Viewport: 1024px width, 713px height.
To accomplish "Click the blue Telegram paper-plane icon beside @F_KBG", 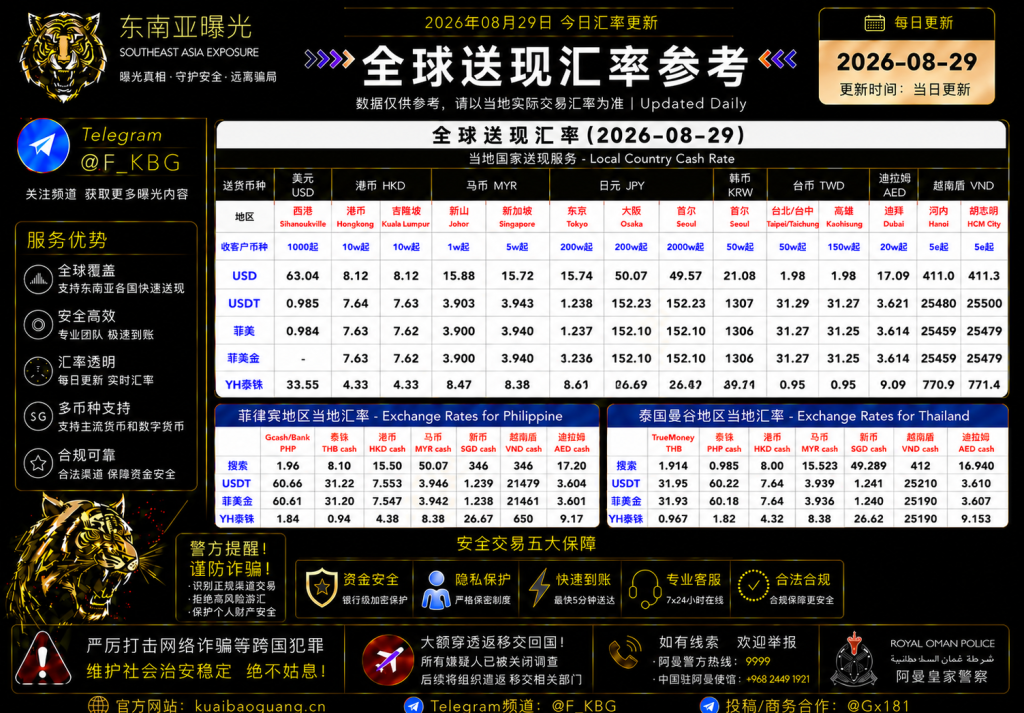I will [x=44, y=146].
